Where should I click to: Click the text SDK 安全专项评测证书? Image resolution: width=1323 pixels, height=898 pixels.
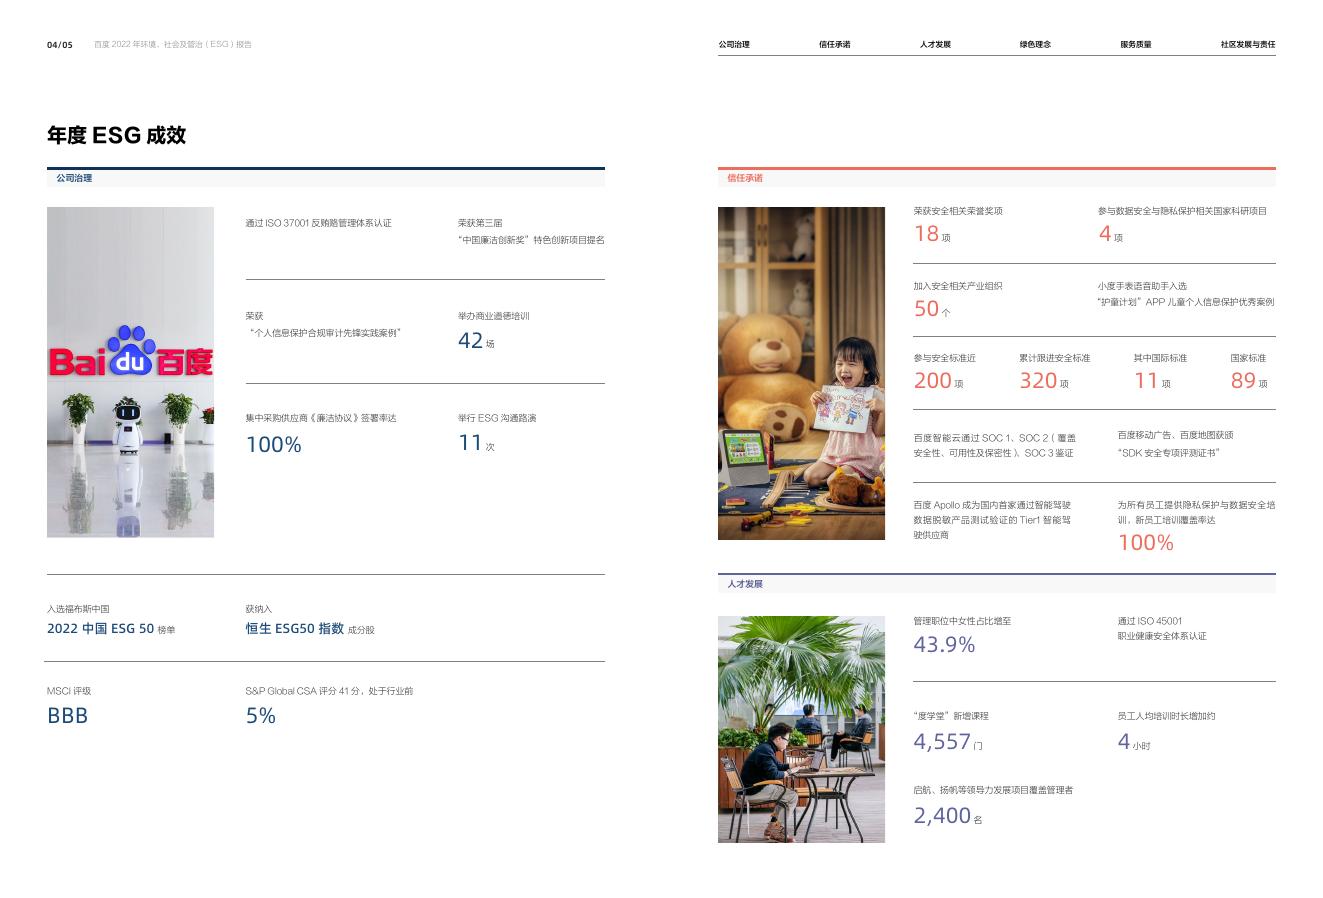click(1169, 453)
